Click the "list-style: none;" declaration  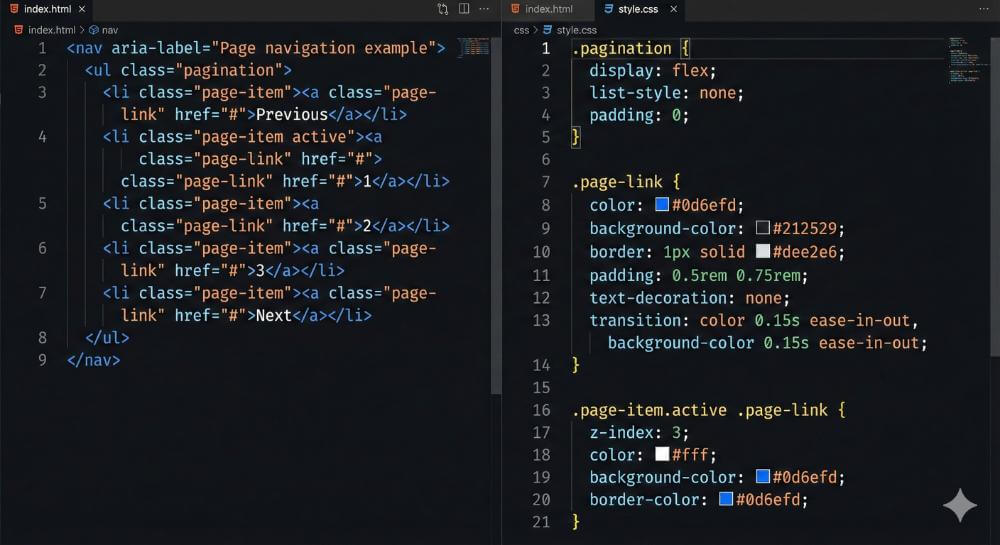(666, 93)
